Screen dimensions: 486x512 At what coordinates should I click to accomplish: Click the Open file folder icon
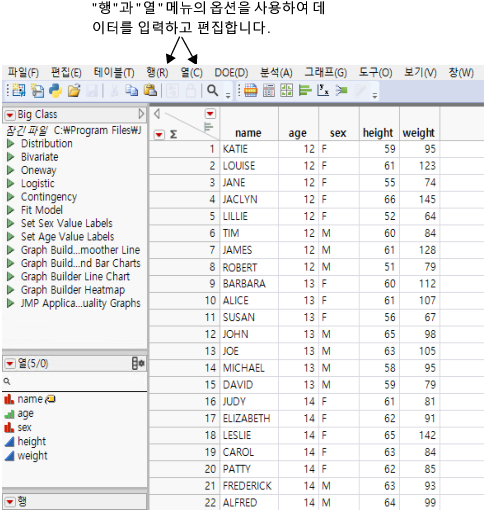(x=74, y=90)
